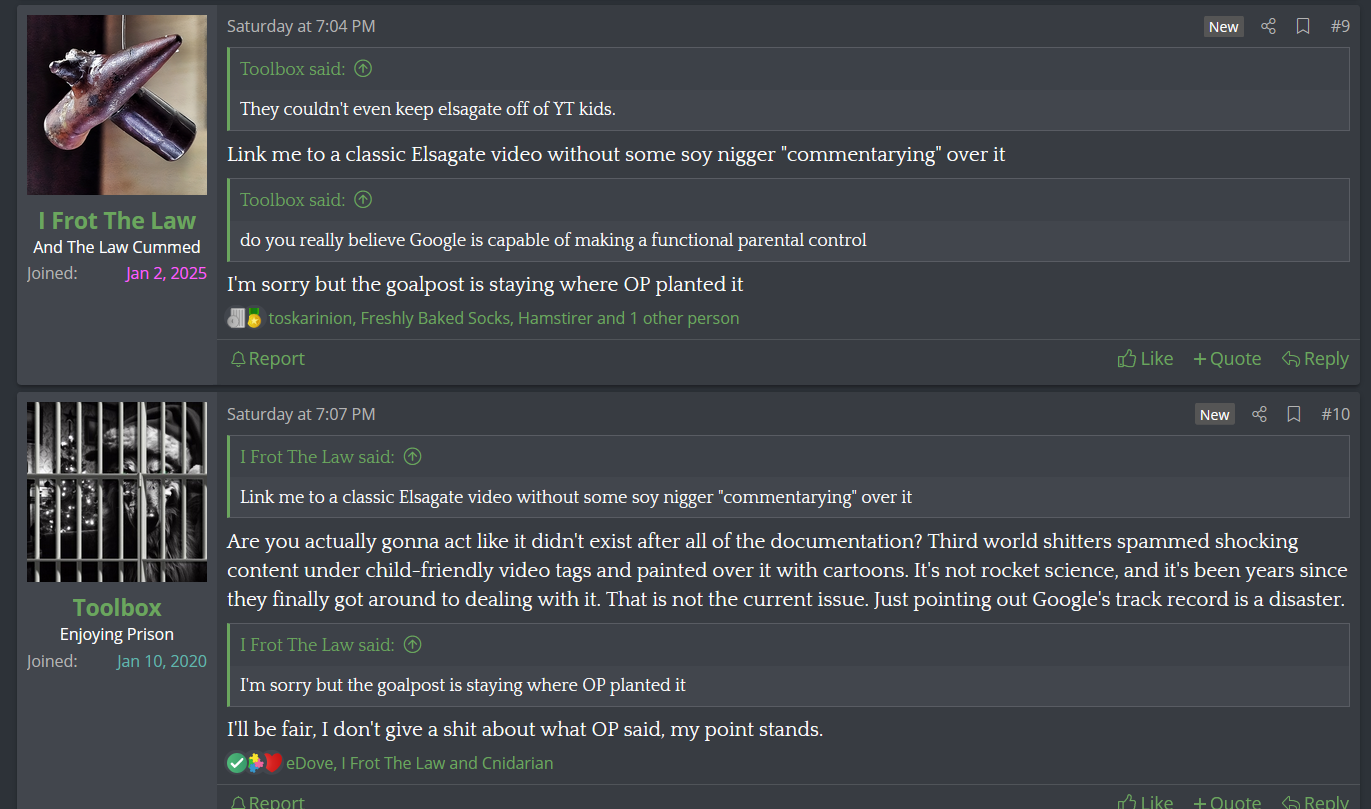Reply to post #9
Screen dimensions: 1371x809
(x=1315, y=359)
